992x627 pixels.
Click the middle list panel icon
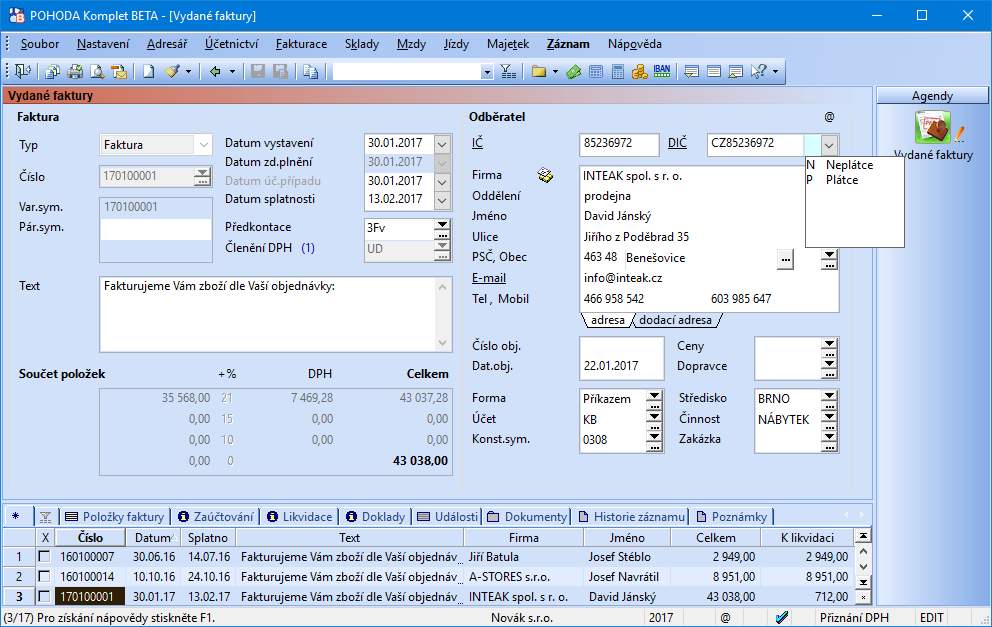coord(714,71)
